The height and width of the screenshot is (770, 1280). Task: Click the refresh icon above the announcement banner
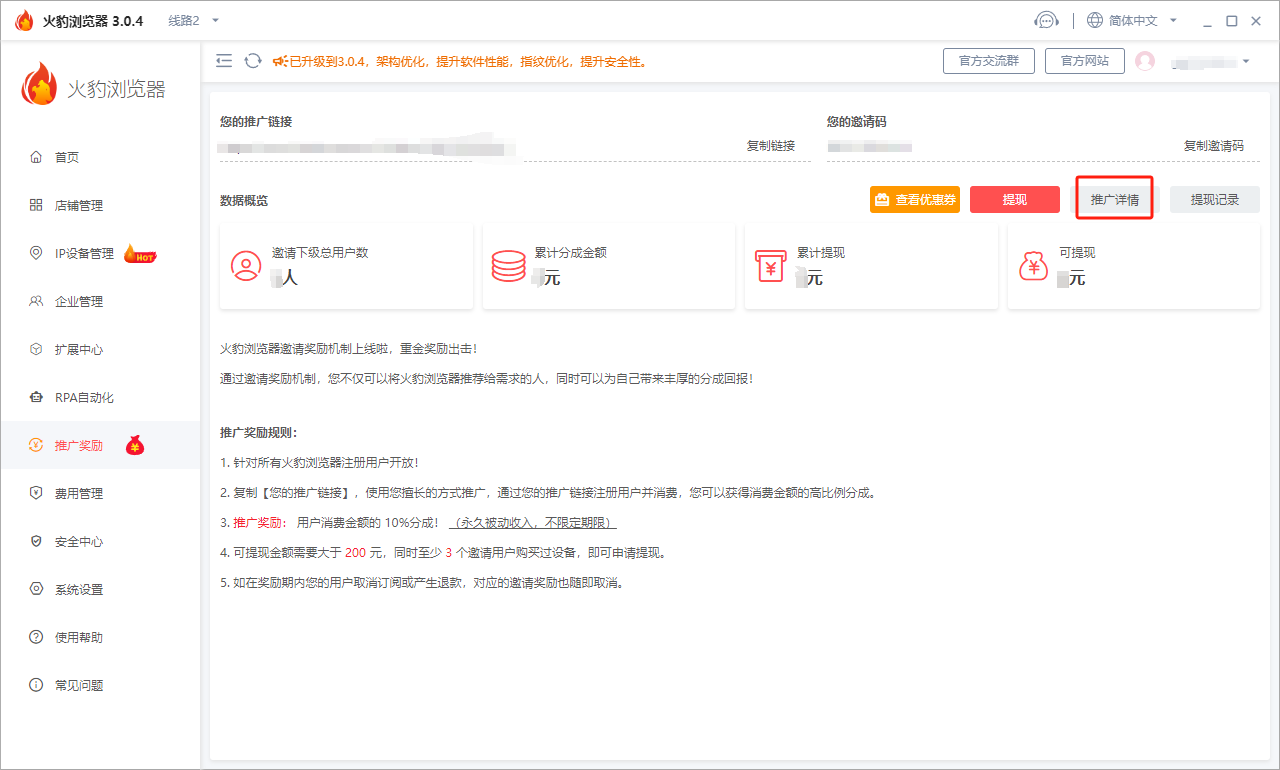click(252, 60)
